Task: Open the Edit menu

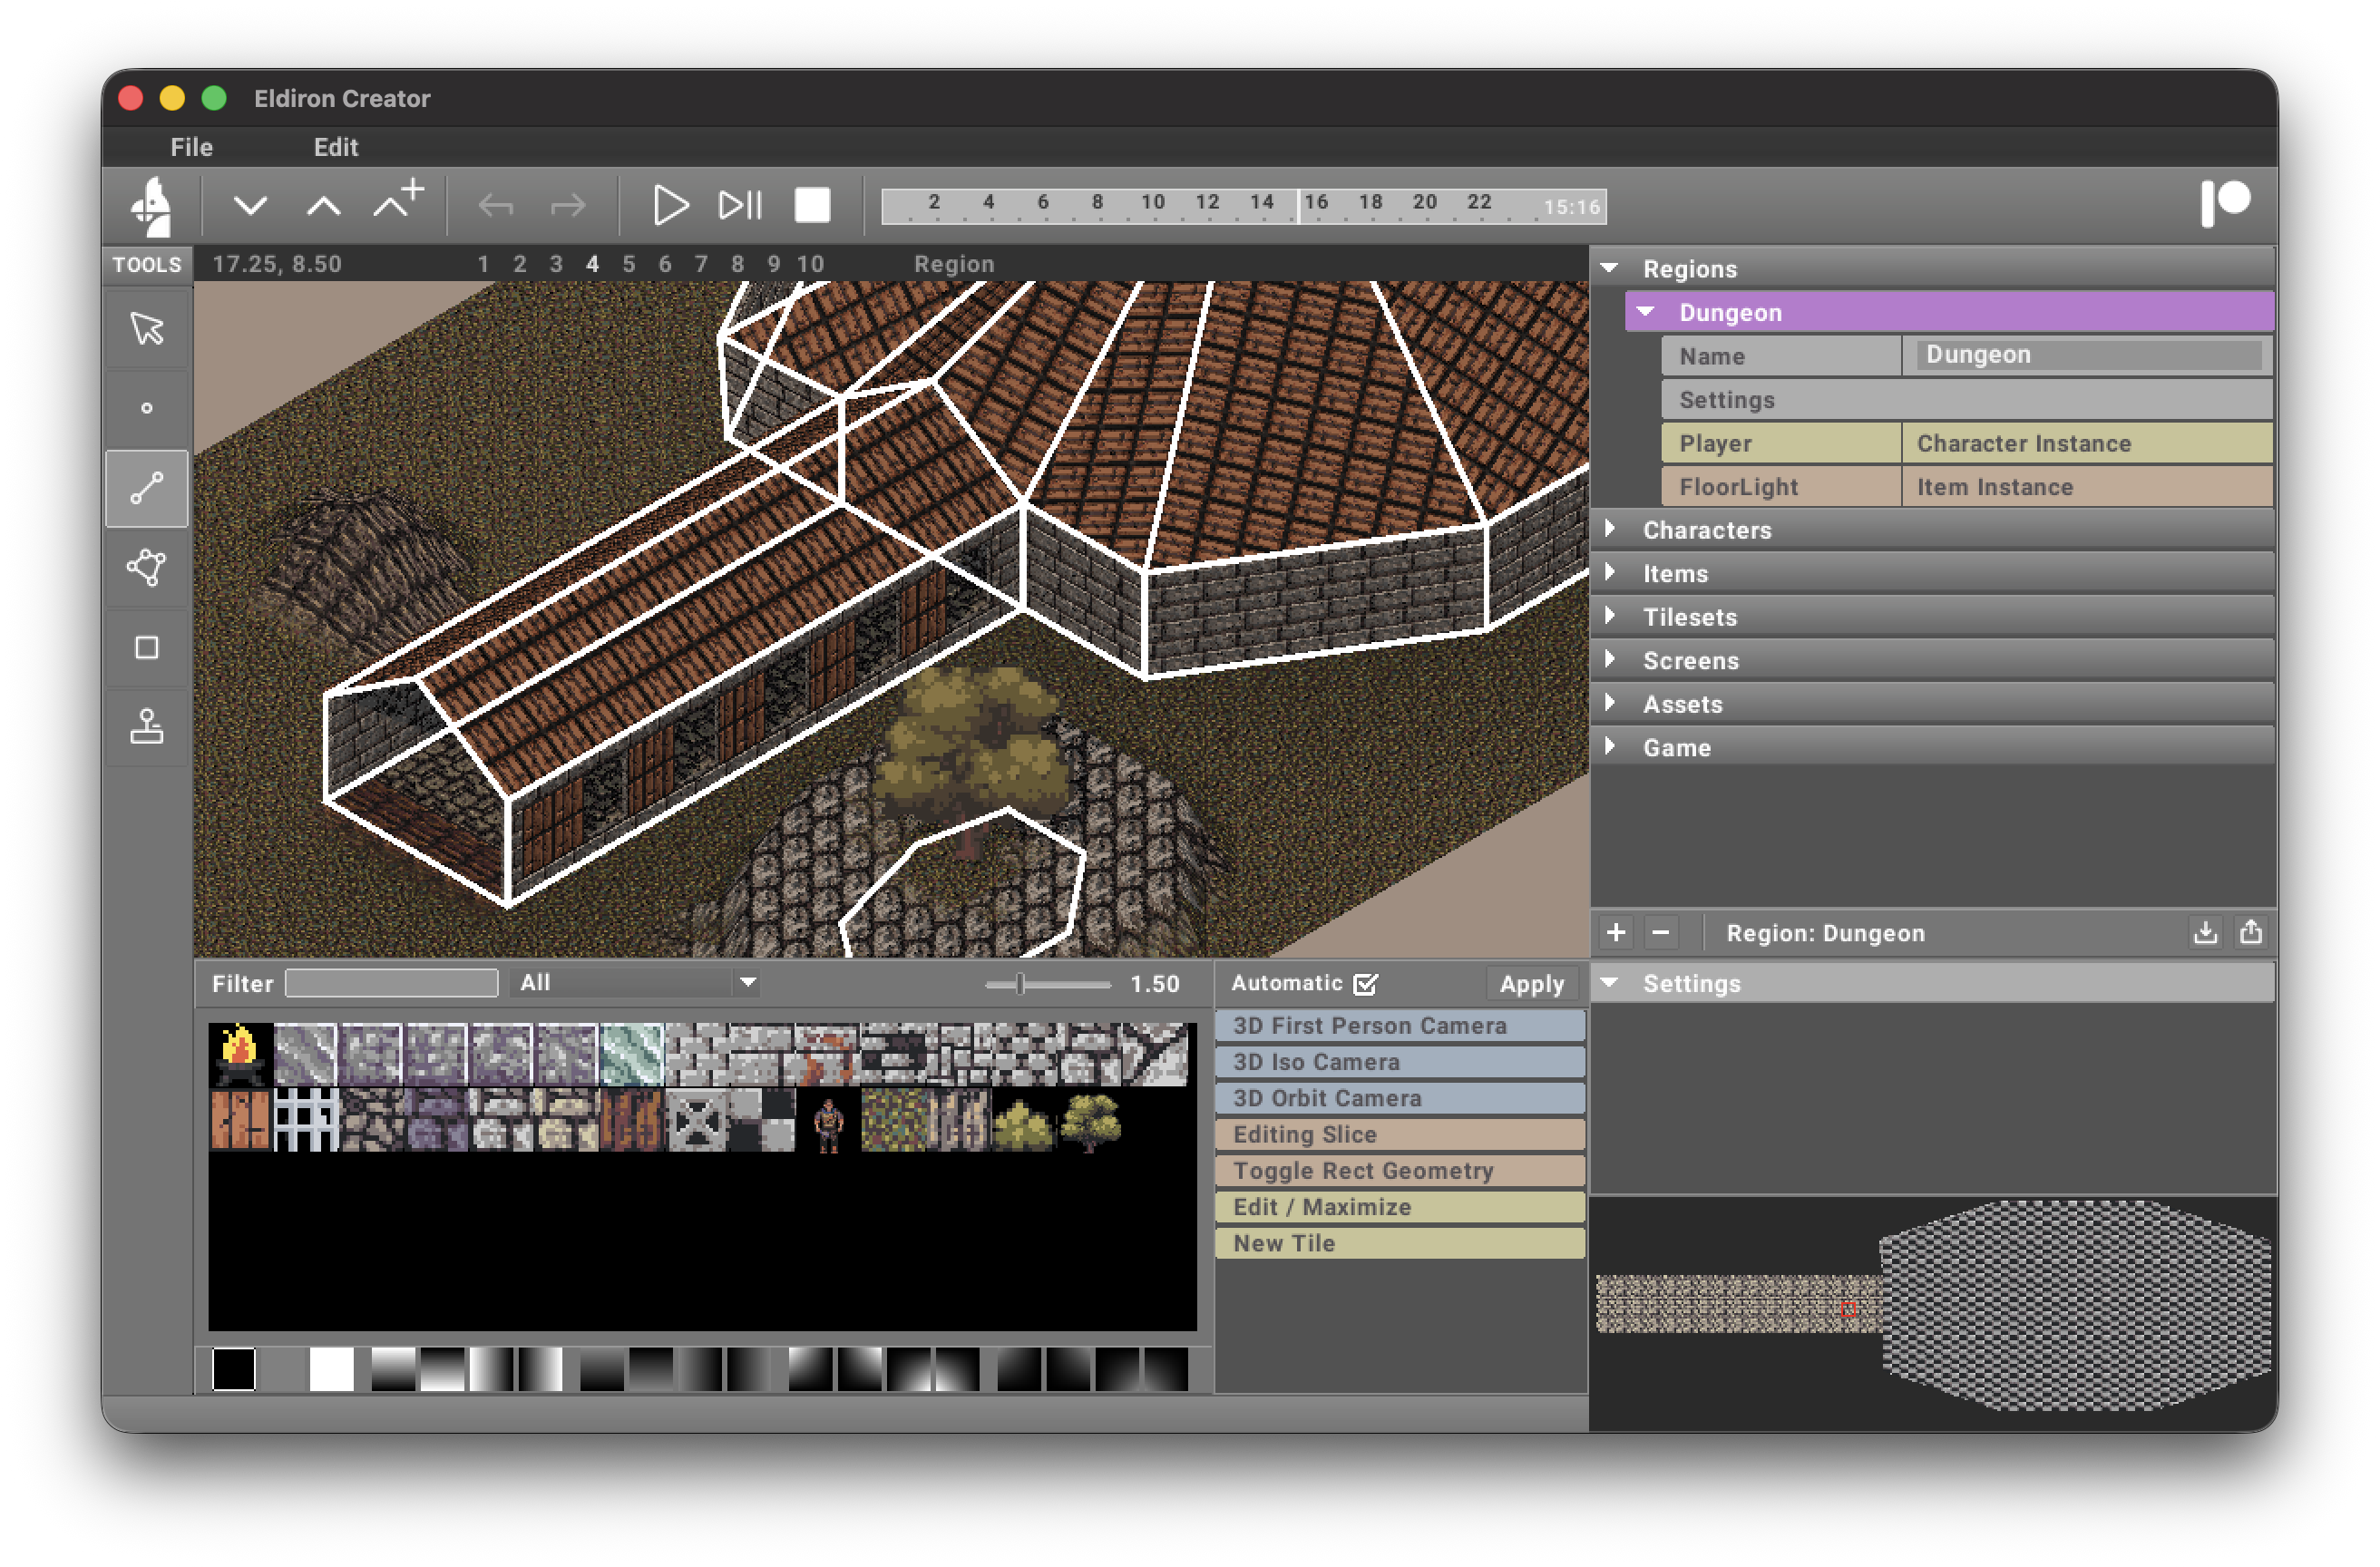Action: click(x=335, y=147)
